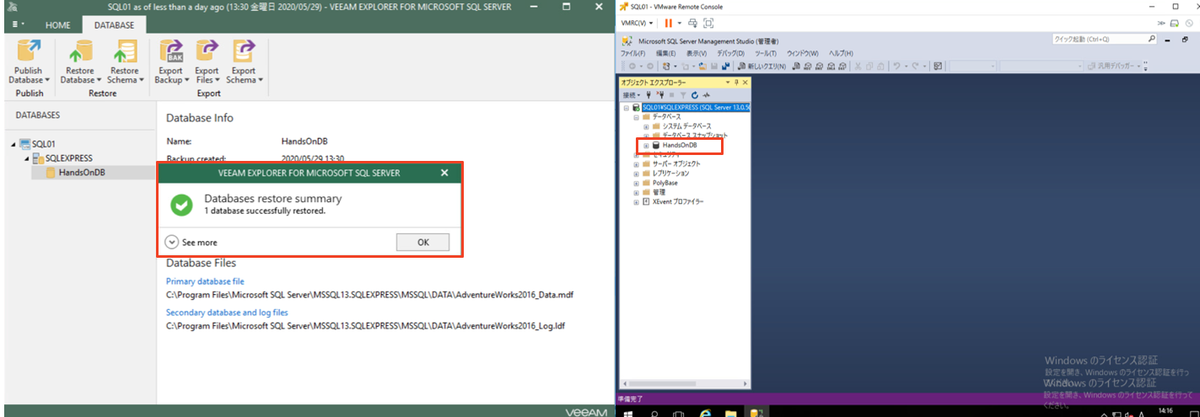
Task: Collapse the SQL01 server node in Veeam tree
Action: point(14,144)
